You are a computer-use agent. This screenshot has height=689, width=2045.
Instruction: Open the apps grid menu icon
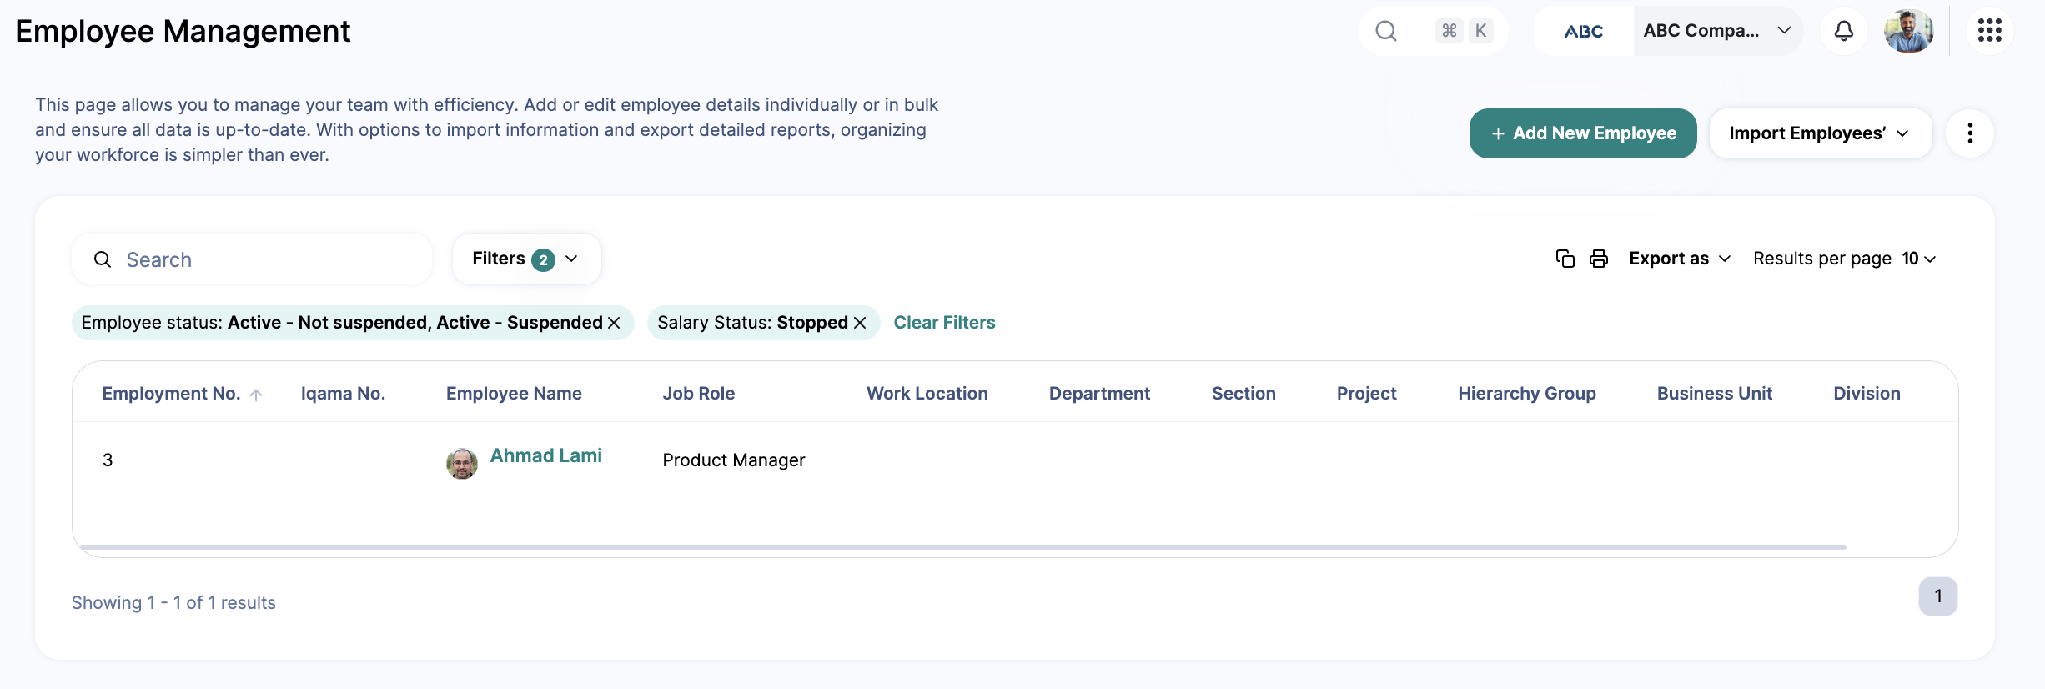[1989, 31]
